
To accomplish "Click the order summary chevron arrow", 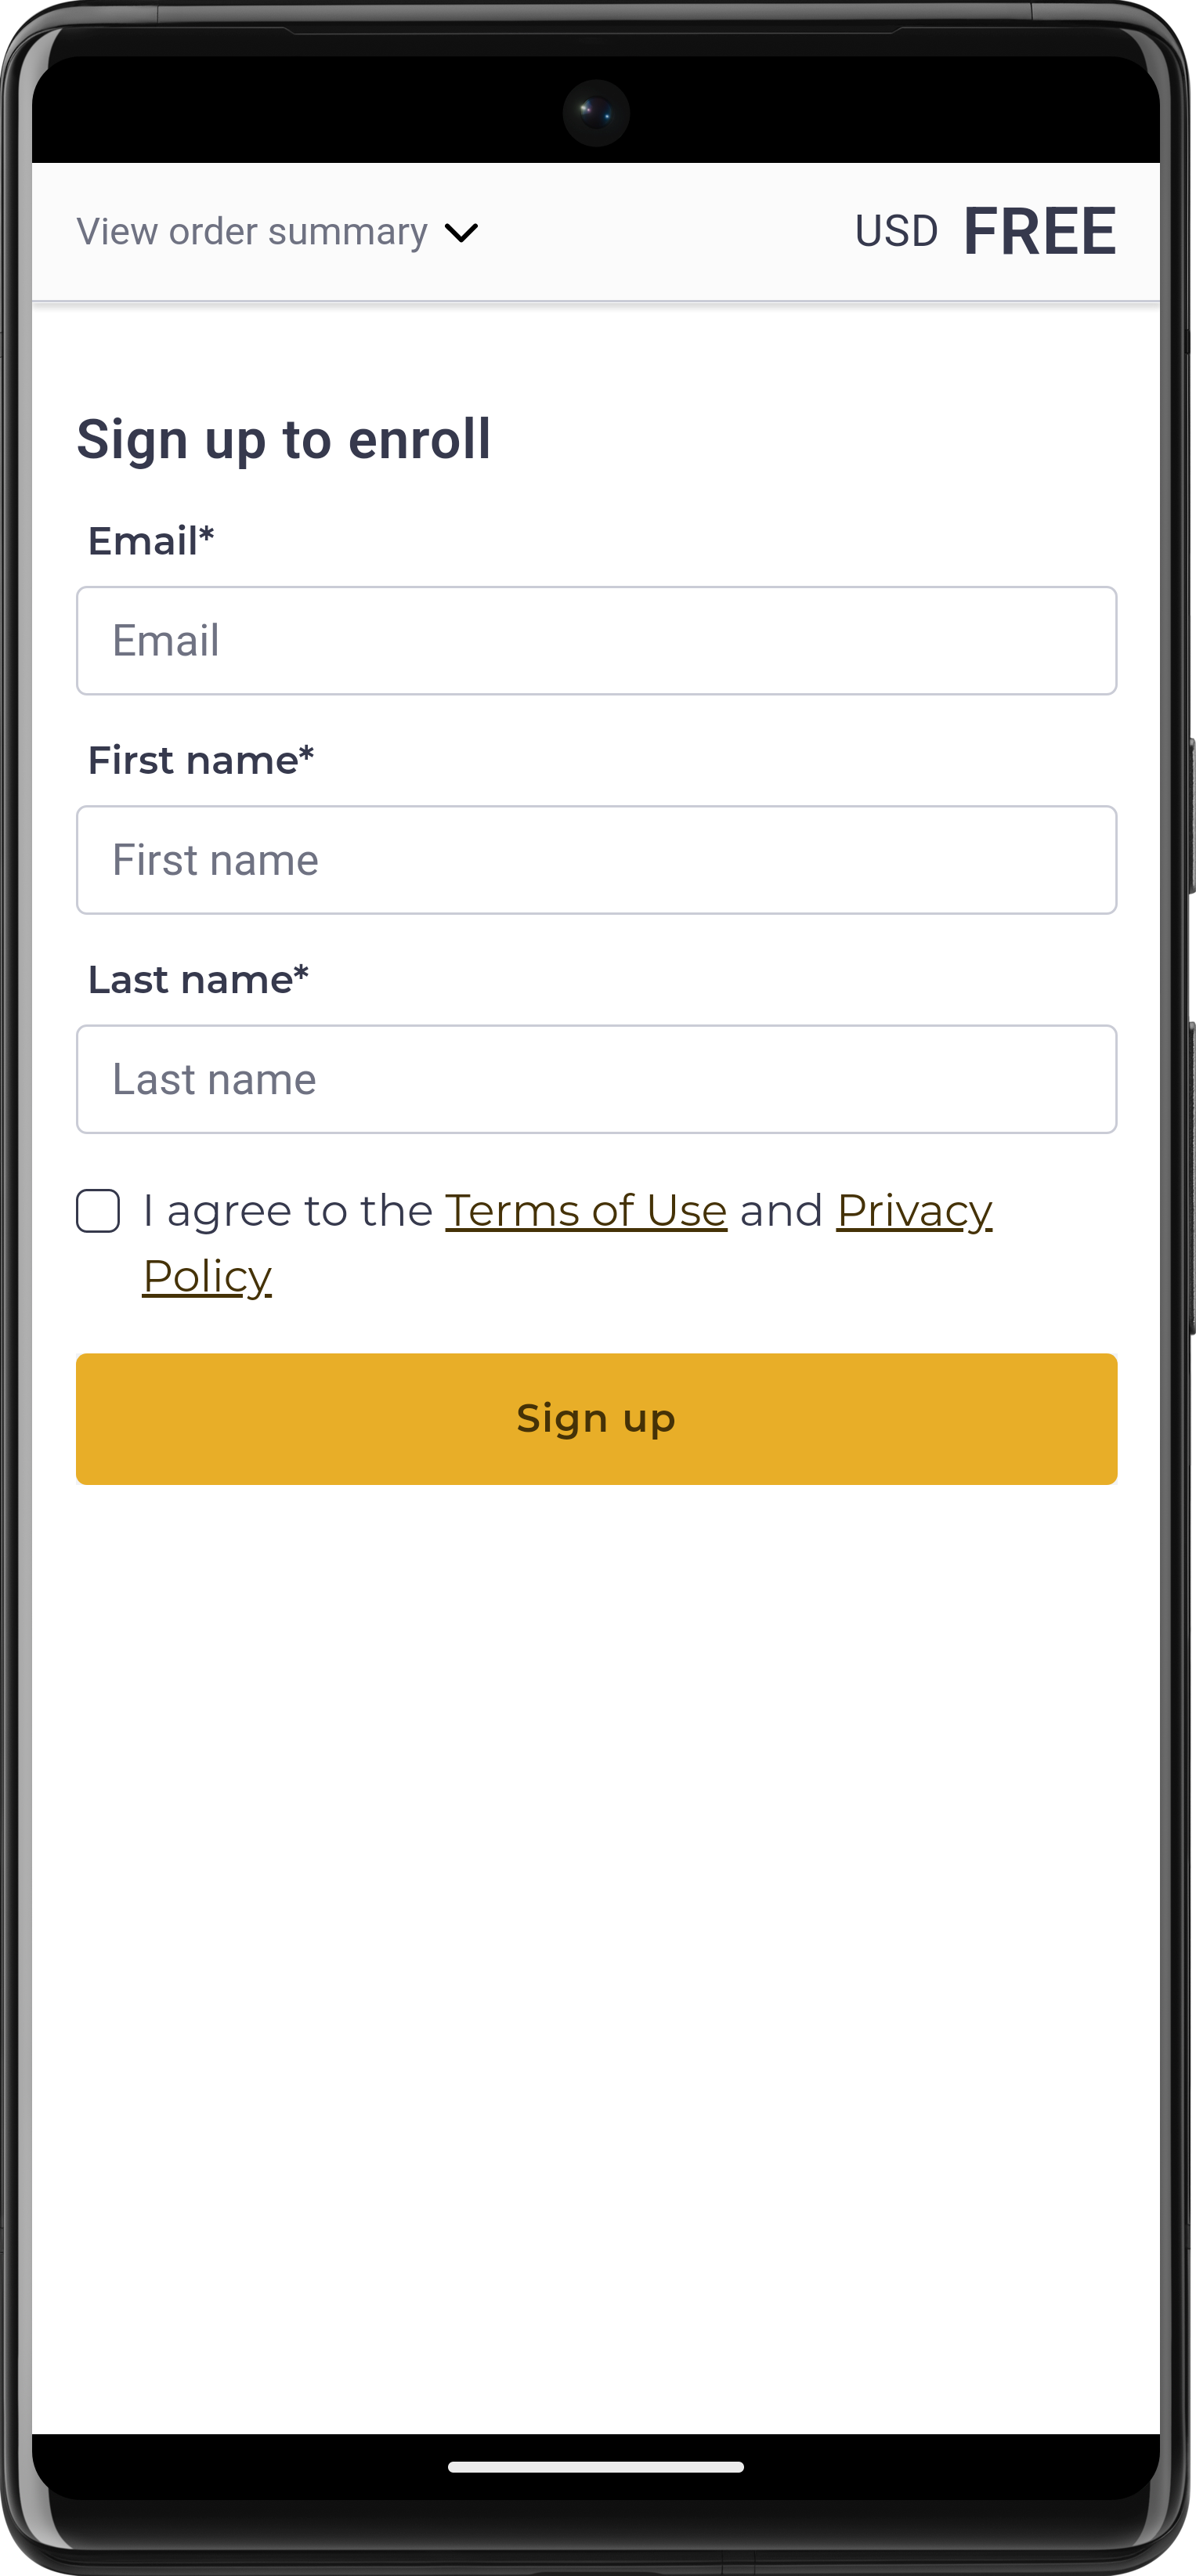I will pyautogui.click(x=461, y=233).
